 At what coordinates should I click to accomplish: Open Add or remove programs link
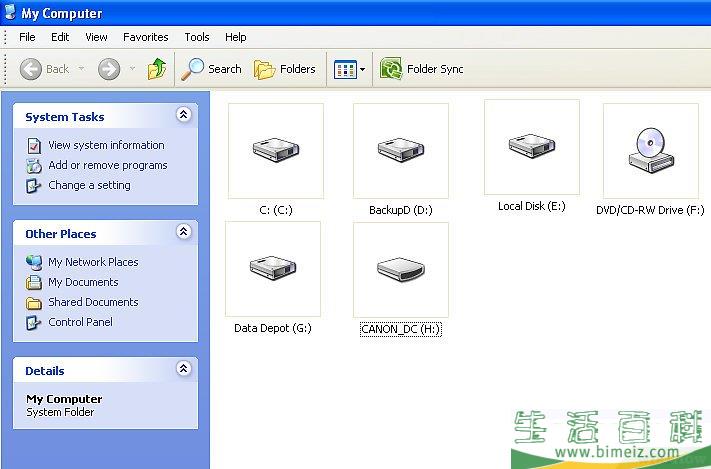[107, 165]
